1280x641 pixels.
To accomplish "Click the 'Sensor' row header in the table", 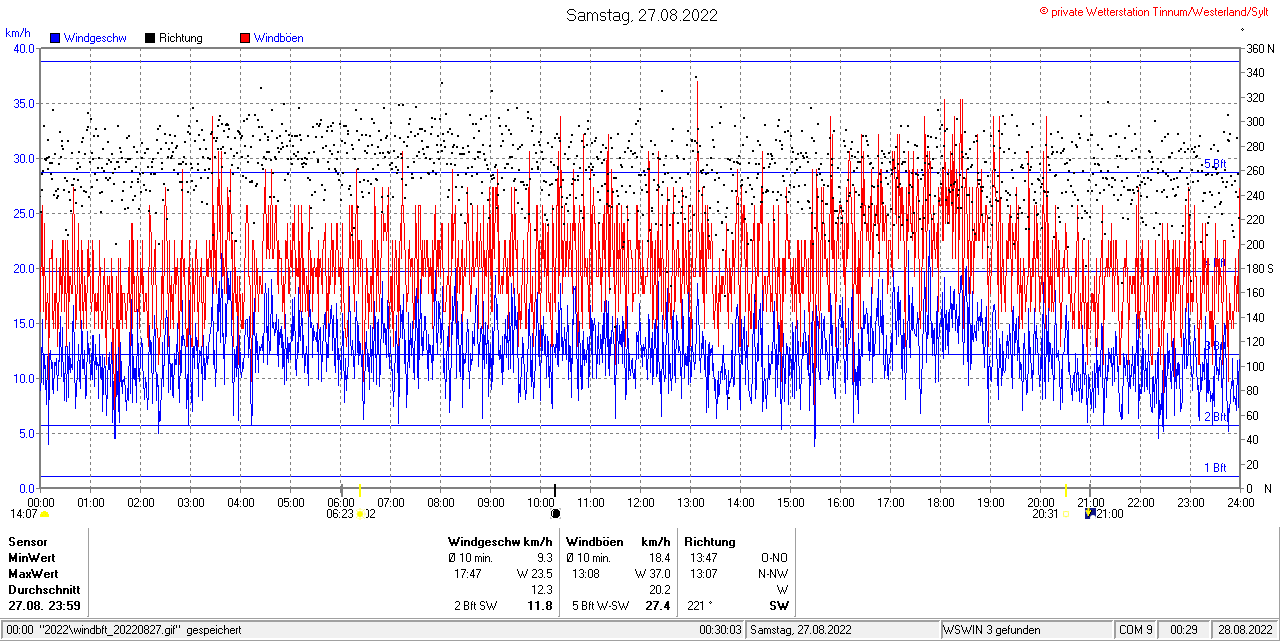I will [28, 541].
